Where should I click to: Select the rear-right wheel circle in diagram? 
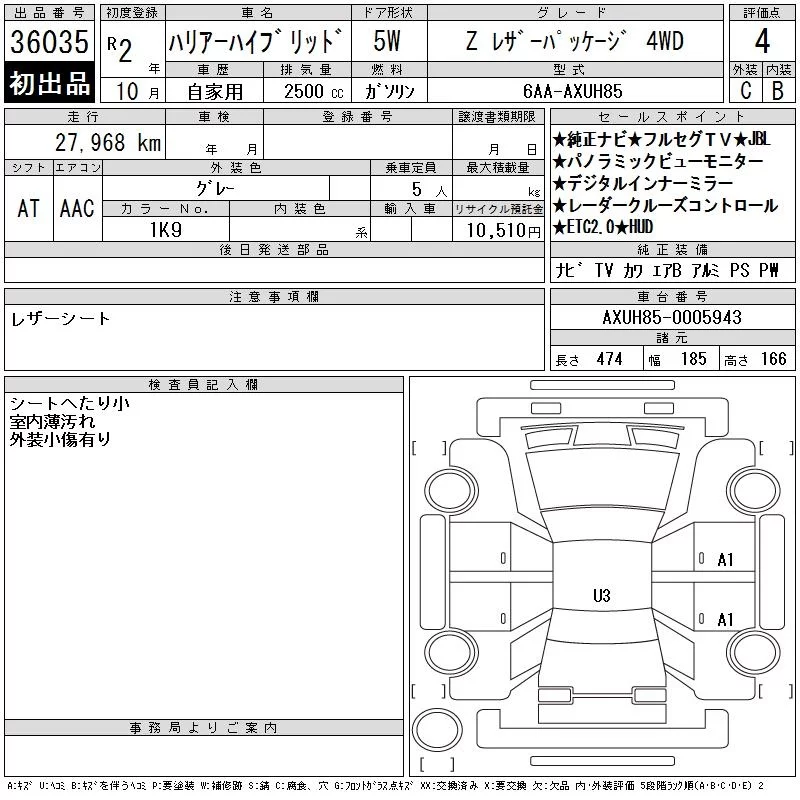click(x=754, y=652)
